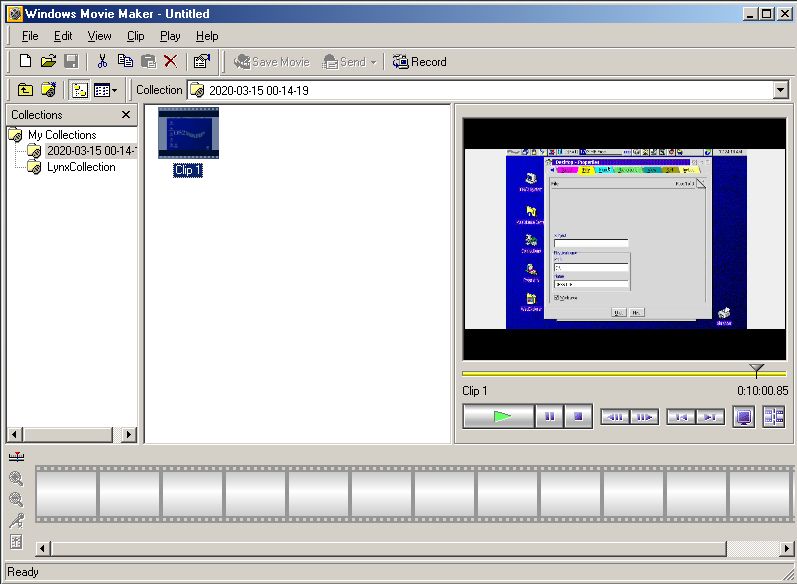Select the LynxCollection tree item
Screen dimensions: 797x584
point(80,167)
